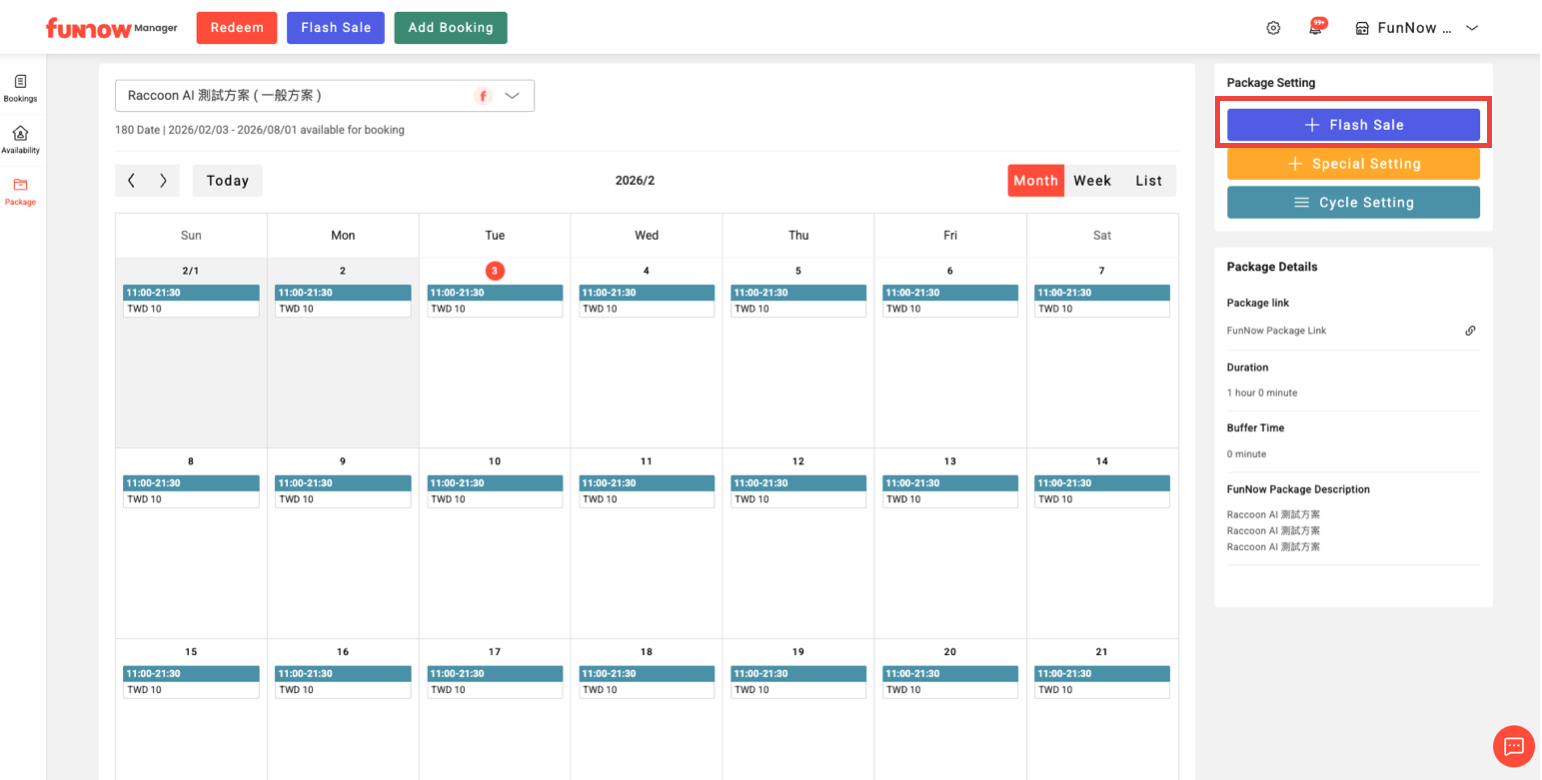Screen dimensions: 1542x780
Task: Click the FunNow Manager logo
Action: (x=111, y=28)
